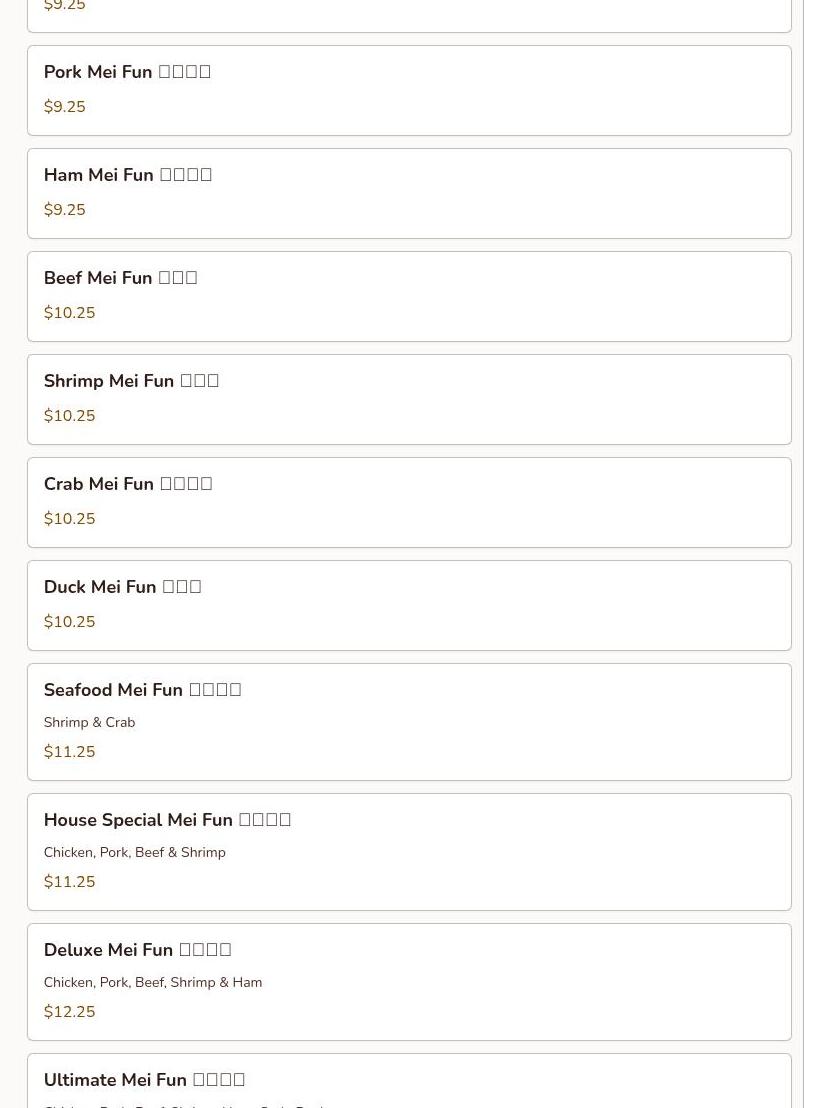This screenshot has width=824, height=1108.
Task: Click the $11.25 price under Seafood Mei Fun
Action: [x=69, y=752]
